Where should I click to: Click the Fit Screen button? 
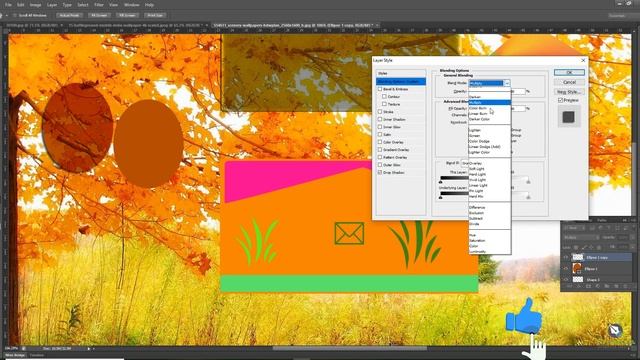(99, 15)
